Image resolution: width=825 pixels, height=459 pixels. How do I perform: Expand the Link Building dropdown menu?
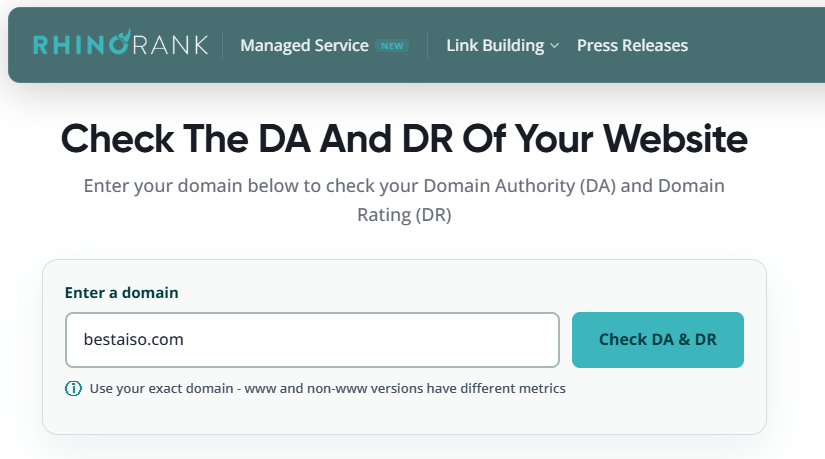502,45
